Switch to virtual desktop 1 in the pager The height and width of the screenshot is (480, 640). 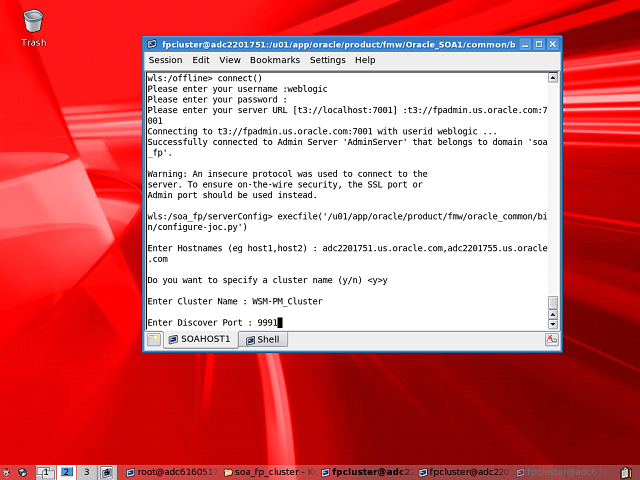(45, 472)
